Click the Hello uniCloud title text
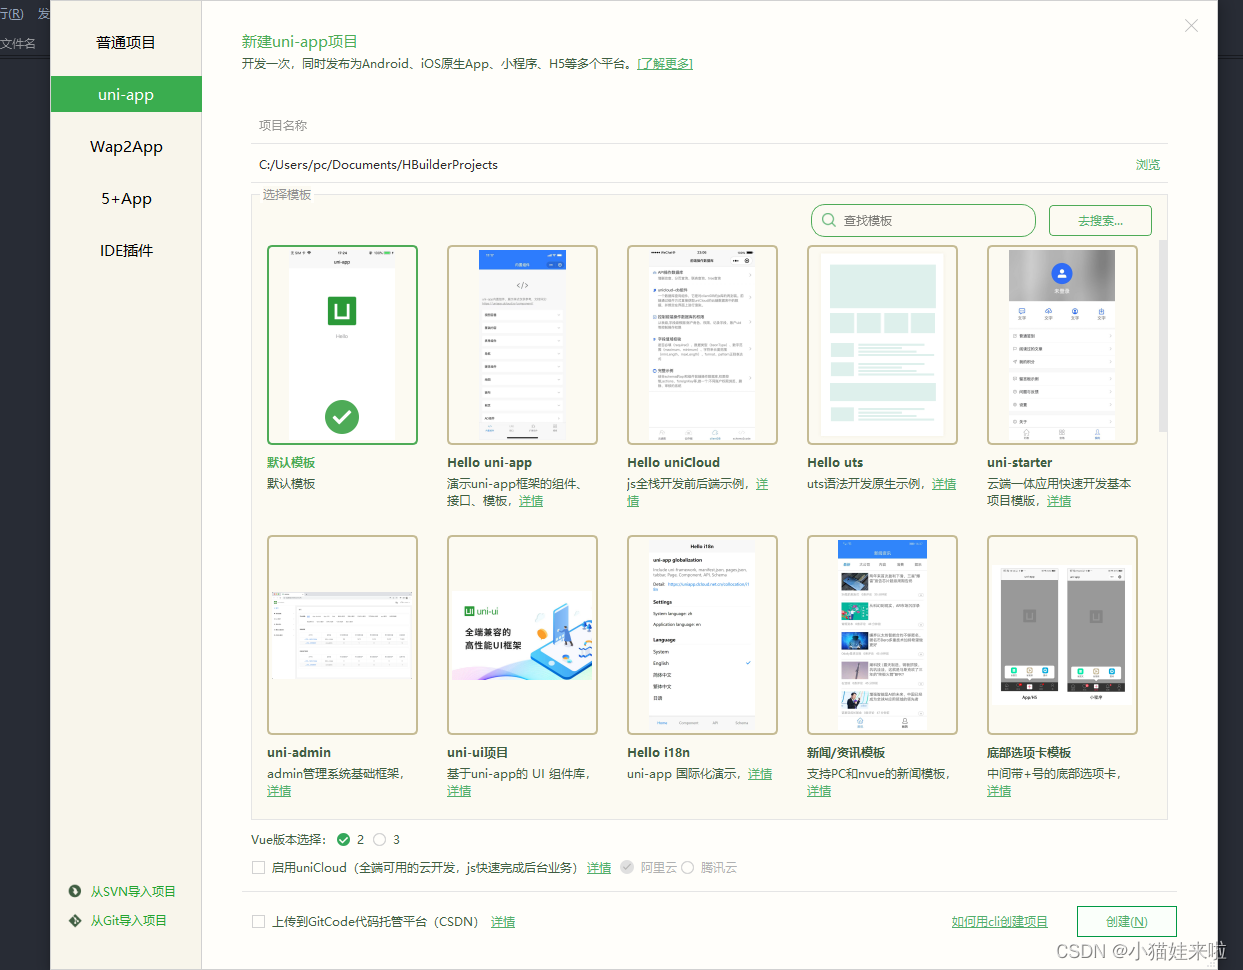Image resolution: width=1243 pixels, height=970 pixels. [x=673, y=462]
